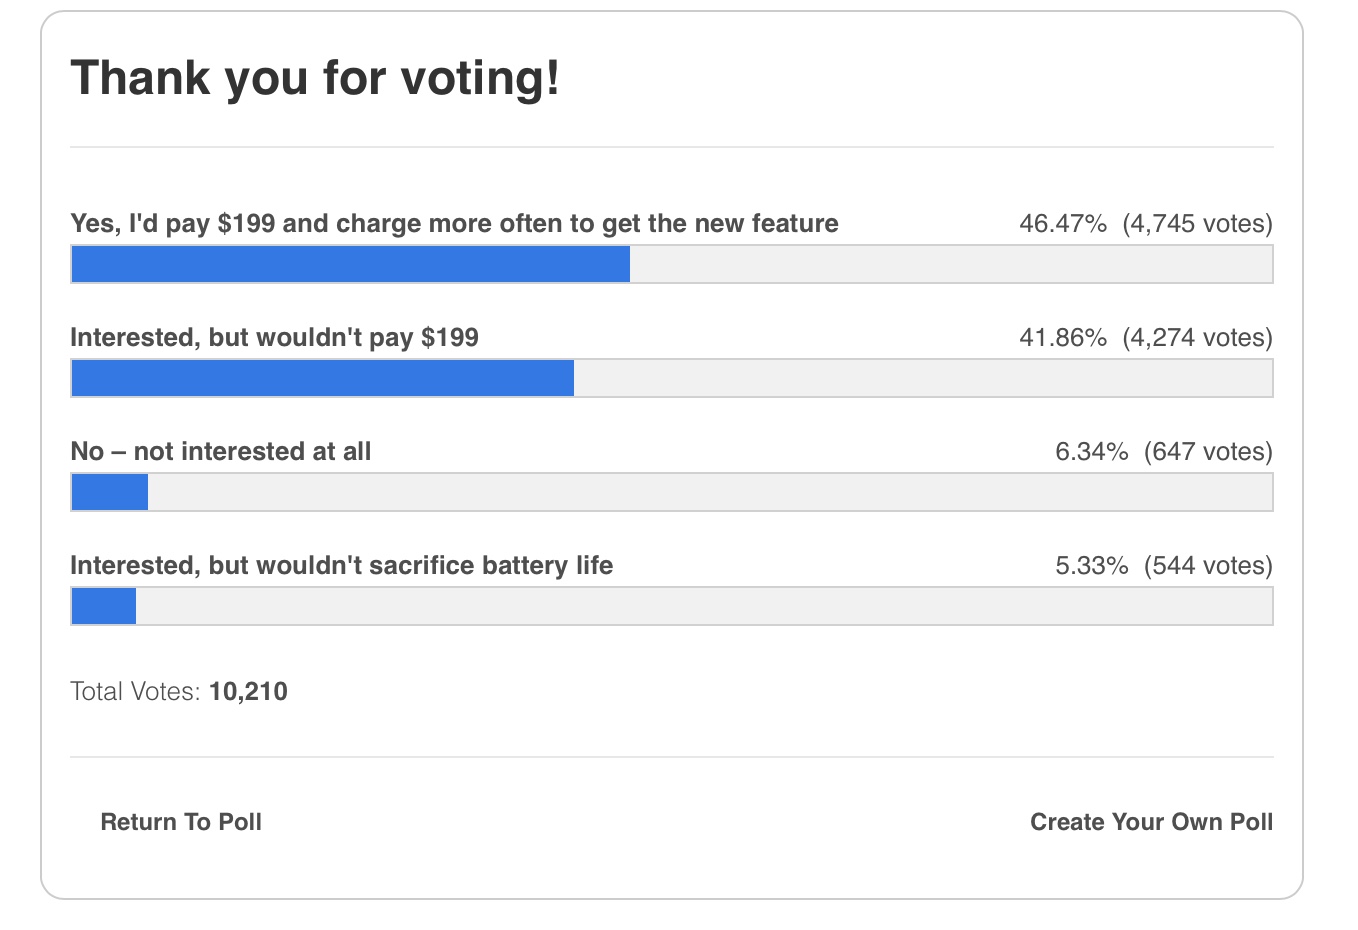Click the 5.33% percentage text

pyautogui.click(x=1091, y=565)
